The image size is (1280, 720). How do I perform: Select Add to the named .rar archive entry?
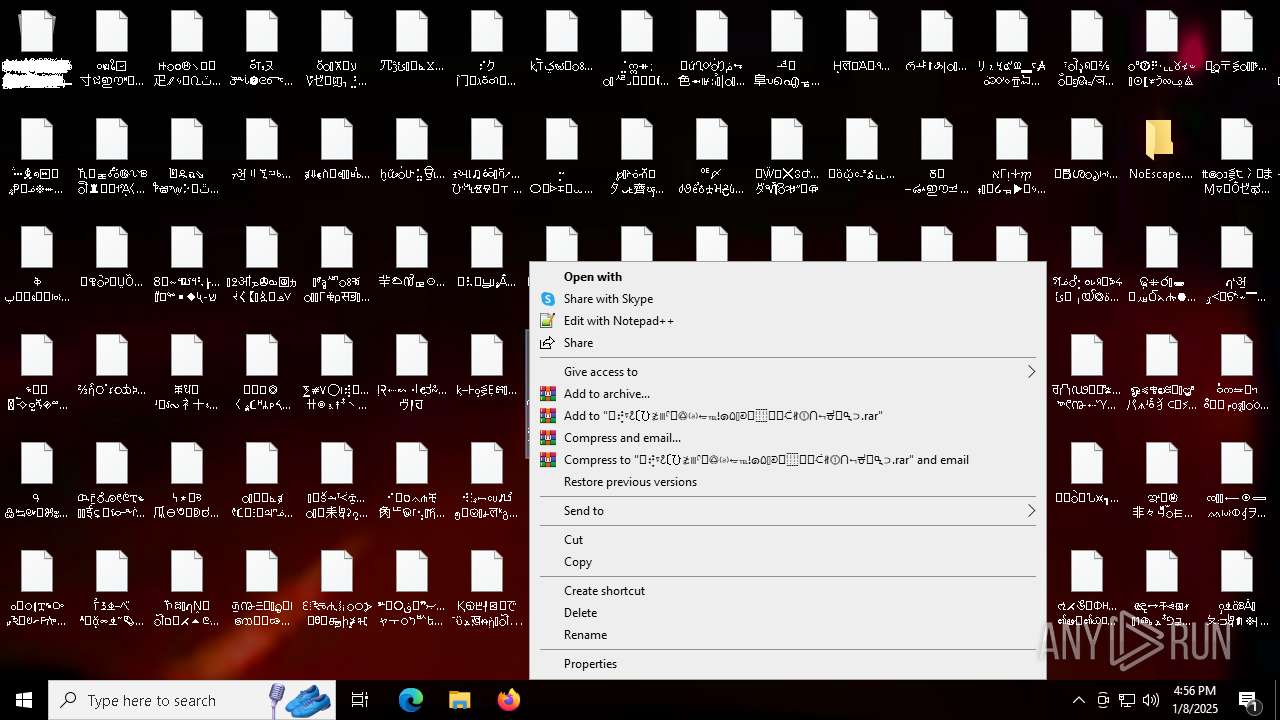[x=788, y=416]
